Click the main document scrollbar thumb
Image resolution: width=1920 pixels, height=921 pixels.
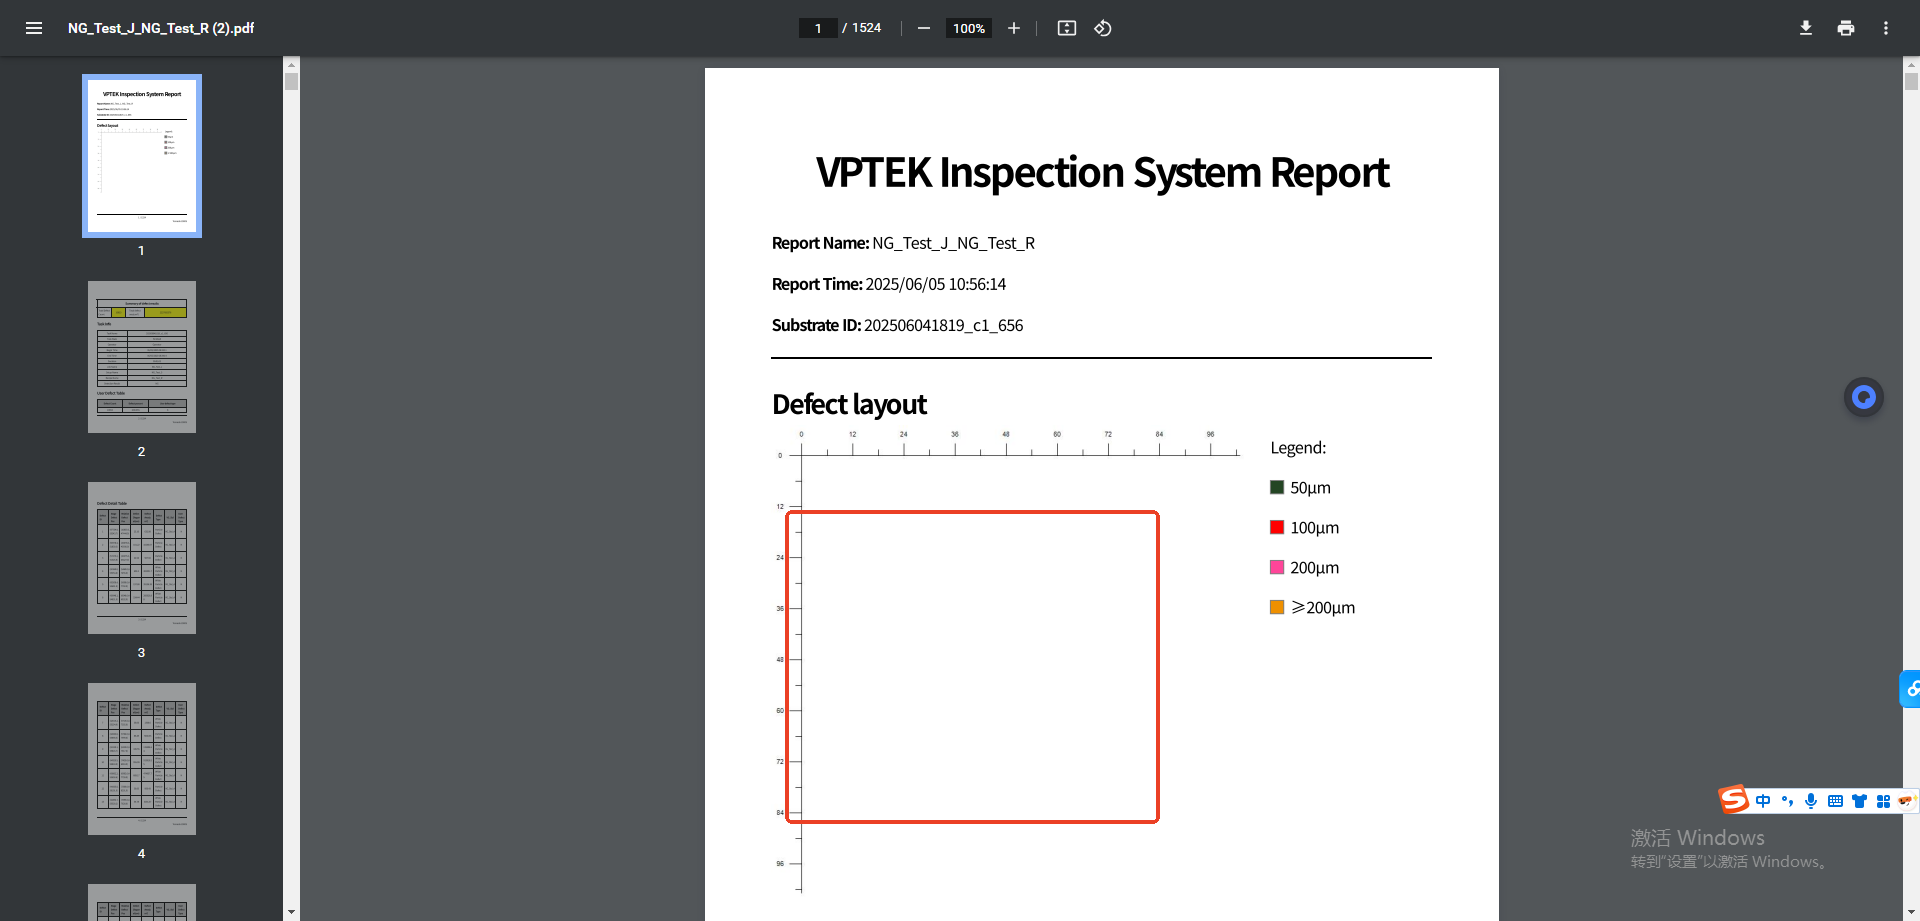1911,82
